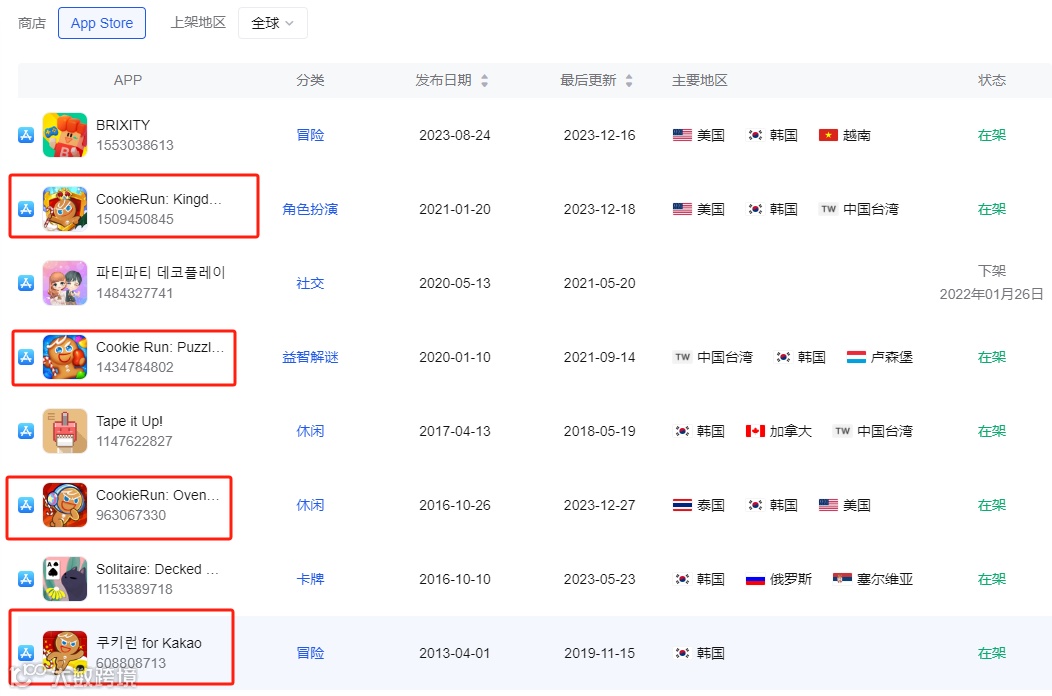The width and height of the screenshot is (1052, 696).
Task: Open the 冒险 category link for BRIXITY
Action: (x=310, y=135)
